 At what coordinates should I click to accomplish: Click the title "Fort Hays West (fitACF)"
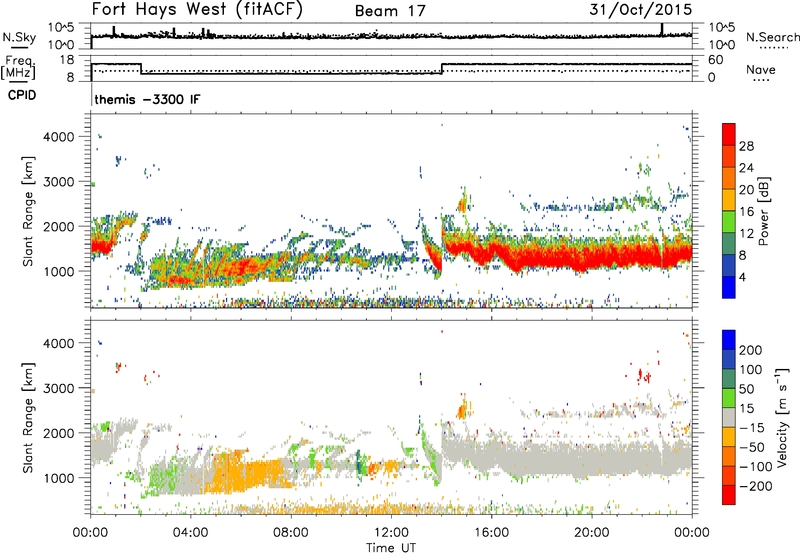point(197,9)
